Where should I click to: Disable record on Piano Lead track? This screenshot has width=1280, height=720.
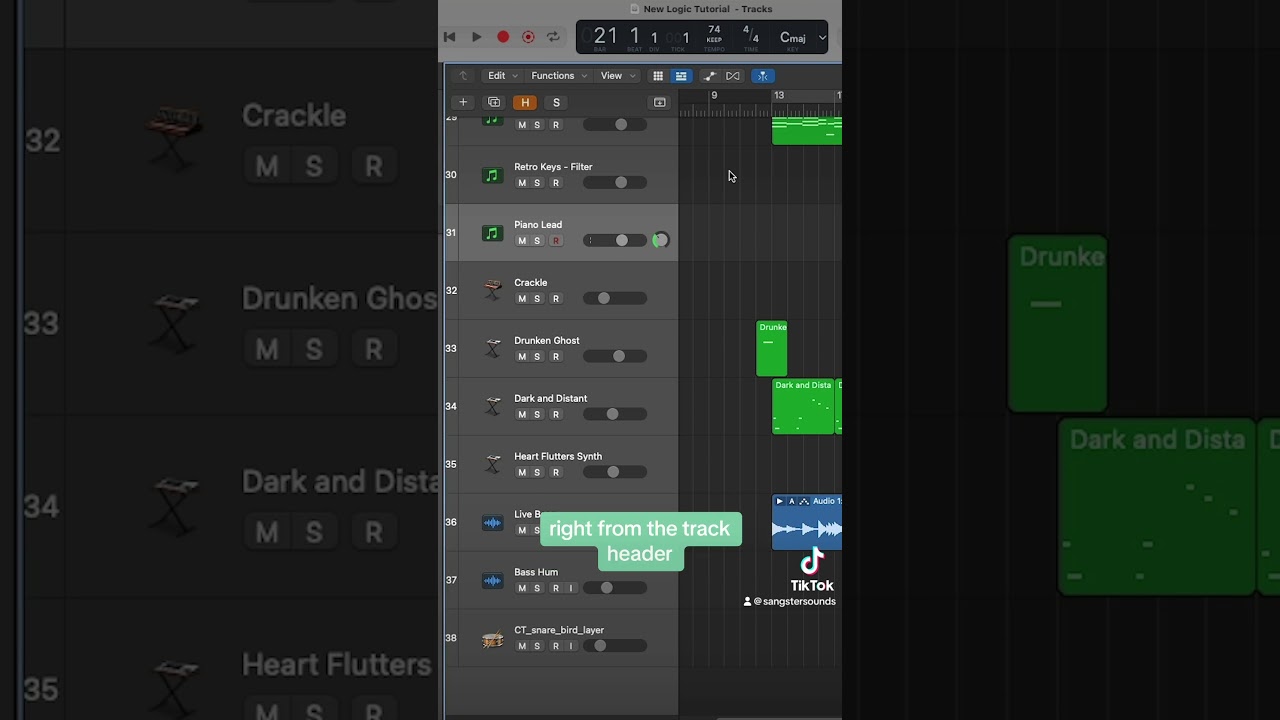pos(556,241)
